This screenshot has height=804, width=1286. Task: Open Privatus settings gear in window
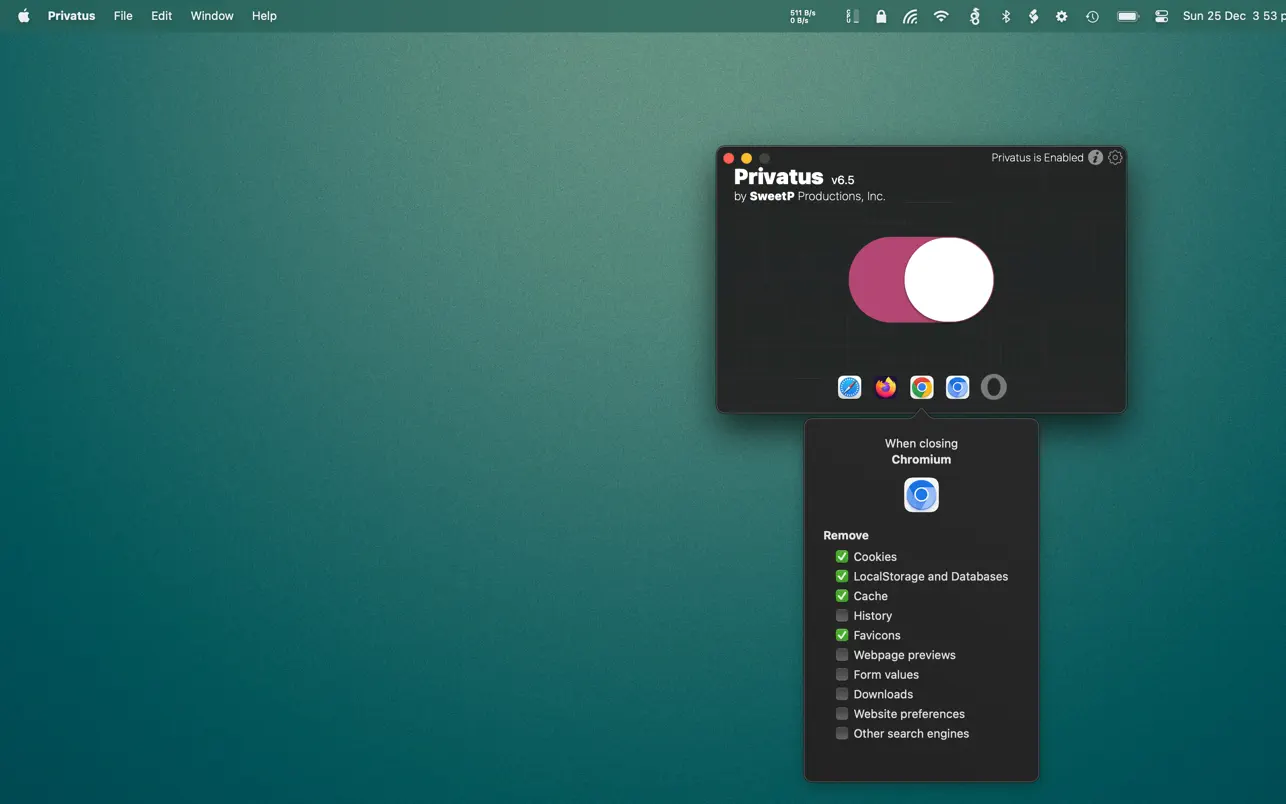(1115, 158)
